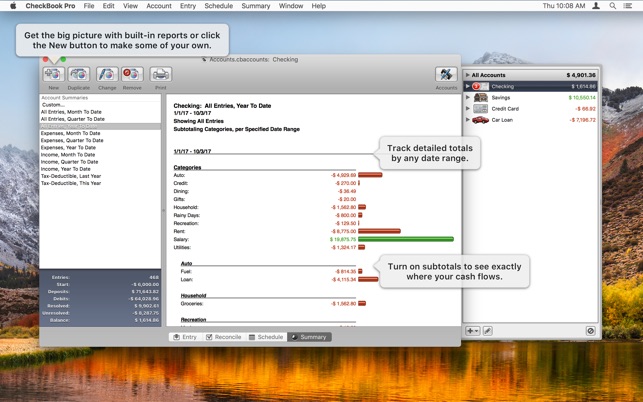This screenshot has height=402, width=643.
Task: Click the menu bar clock Thu 10:08 AM
Action: point(564,6)
